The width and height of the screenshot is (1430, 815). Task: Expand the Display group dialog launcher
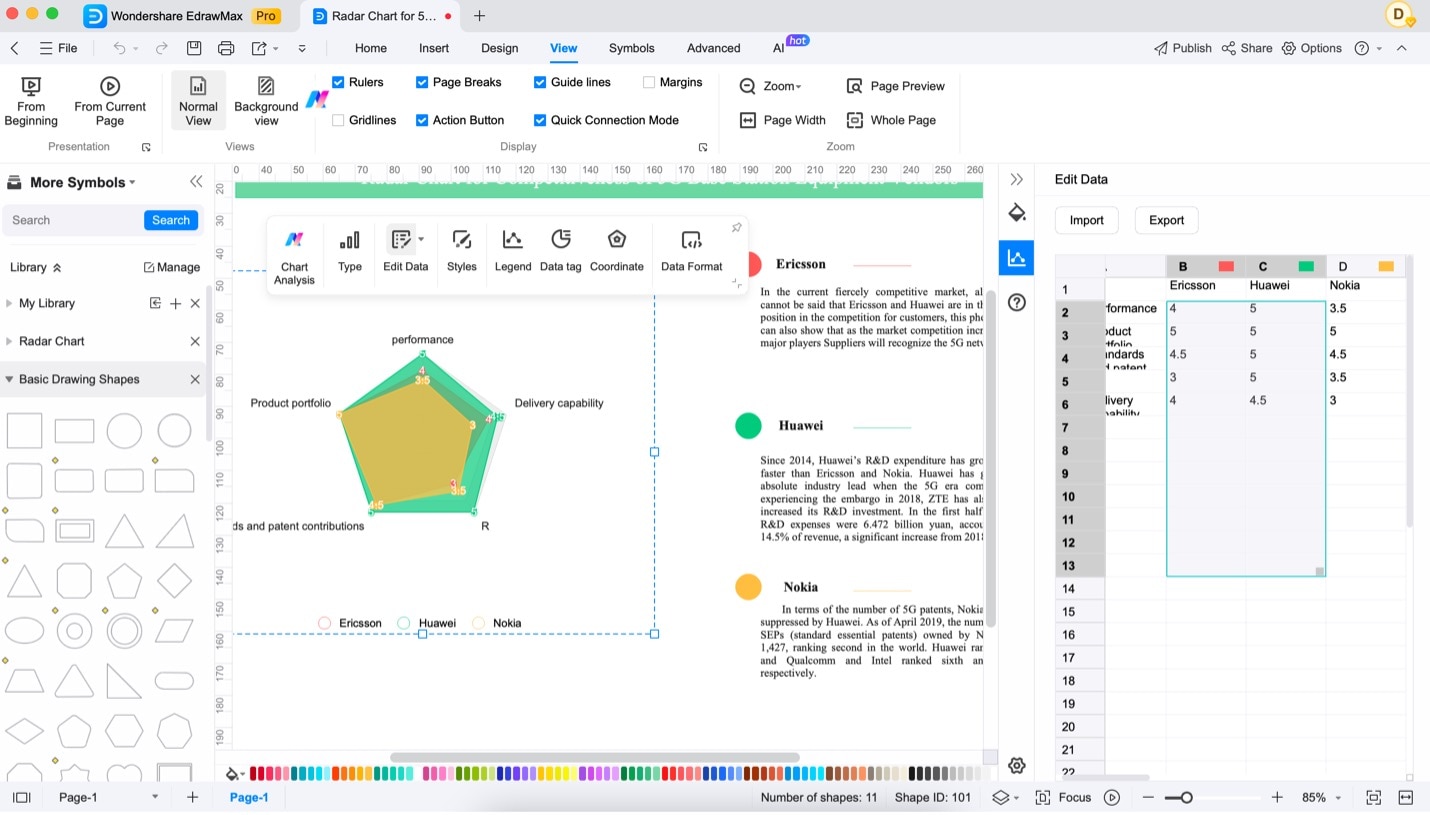click(703, 147)
